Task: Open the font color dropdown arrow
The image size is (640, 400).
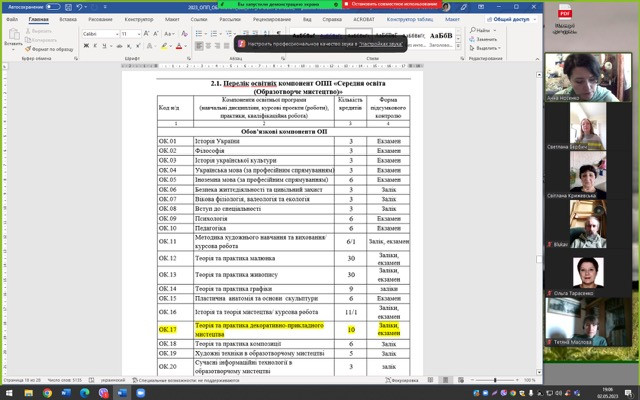Action: 186,47
